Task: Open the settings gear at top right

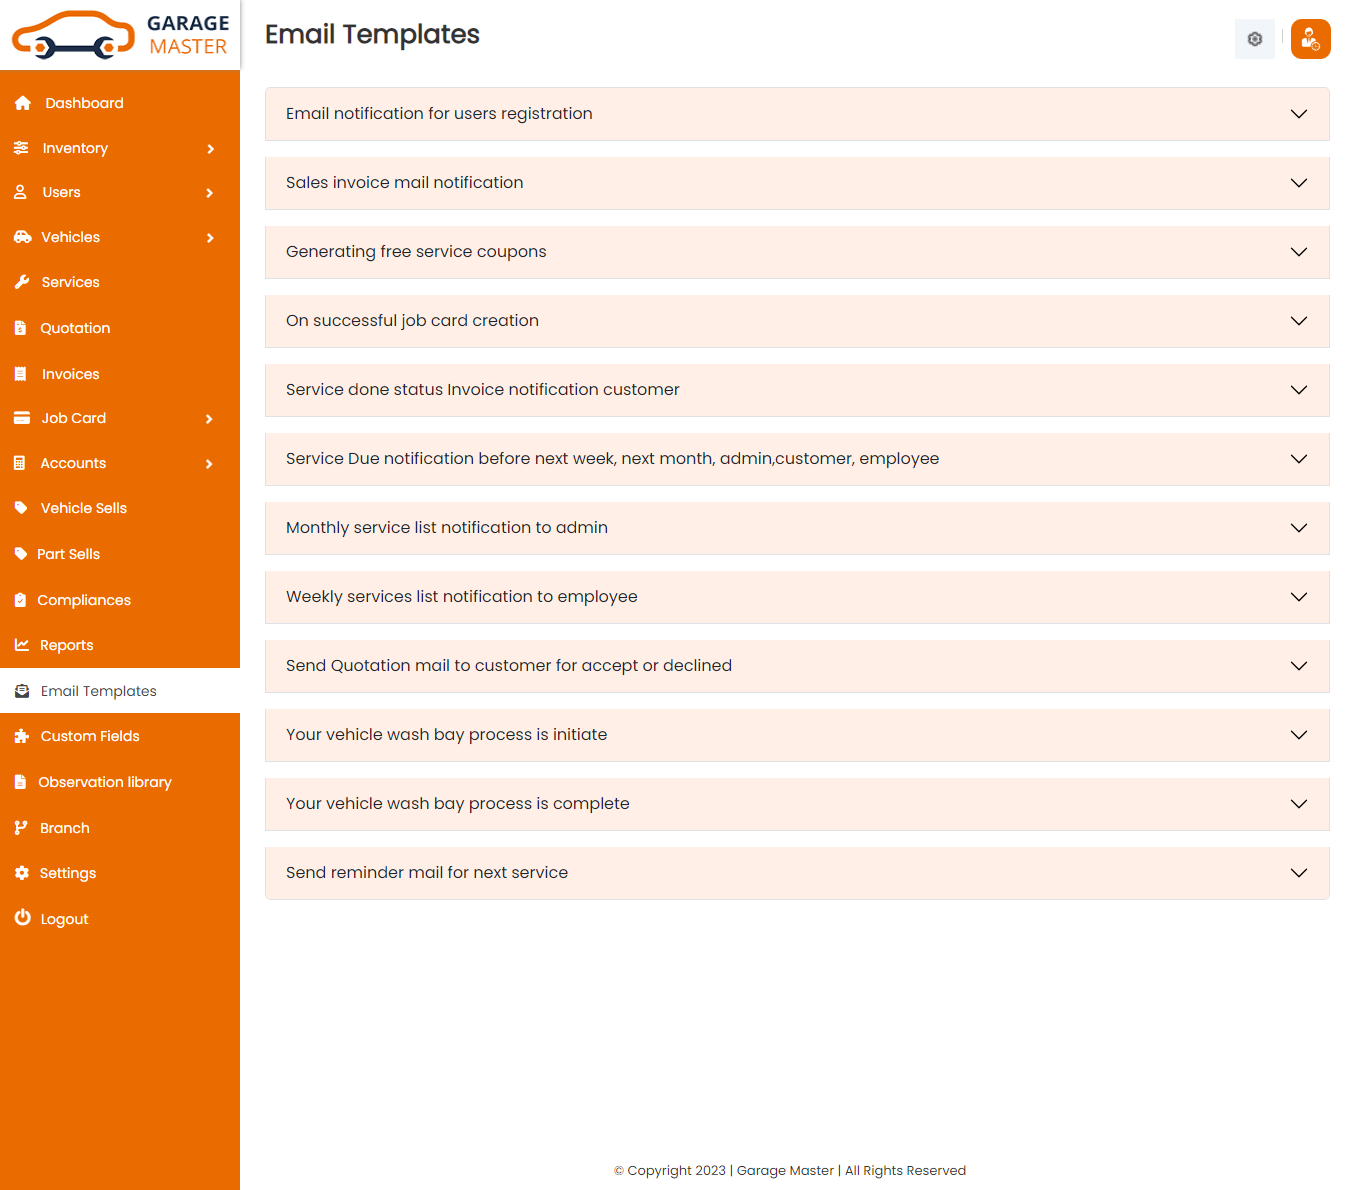Action: (1254, 39)
